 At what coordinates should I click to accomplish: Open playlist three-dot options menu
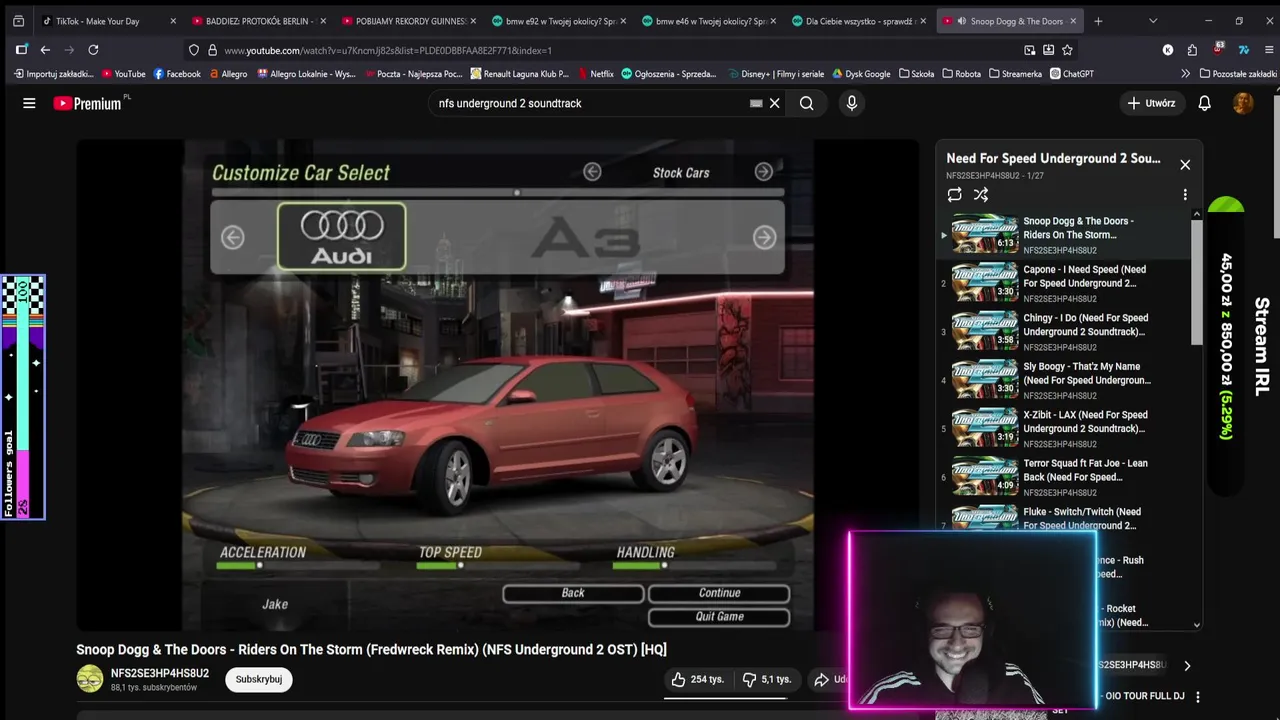tap(1185, 195)
